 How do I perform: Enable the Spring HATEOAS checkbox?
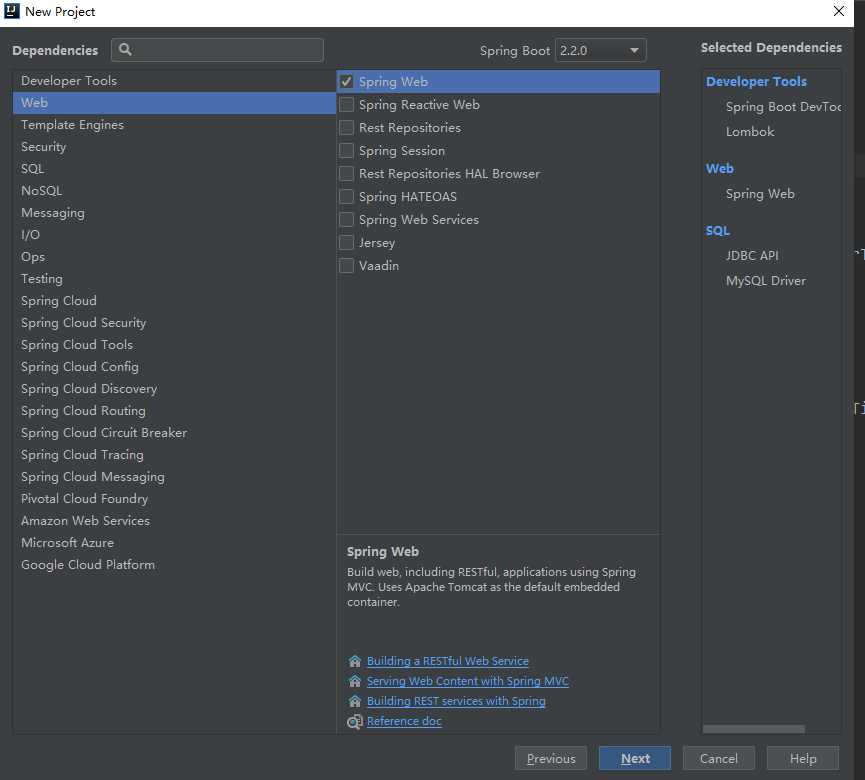click(x=346, y=196)
